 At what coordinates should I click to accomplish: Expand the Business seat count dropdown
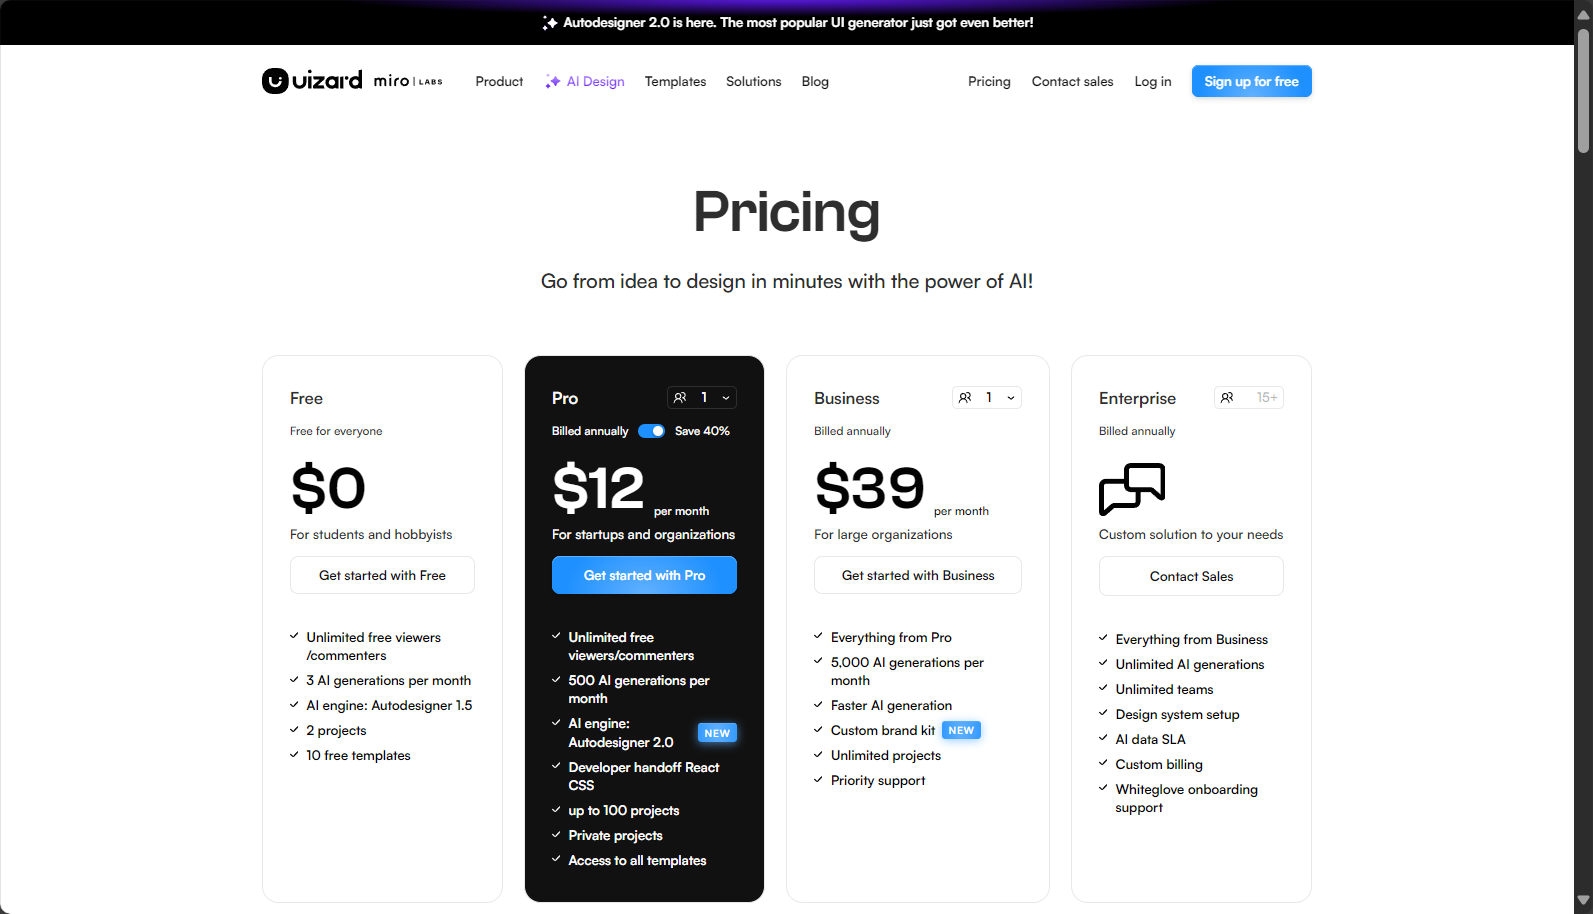pos(987,398)
